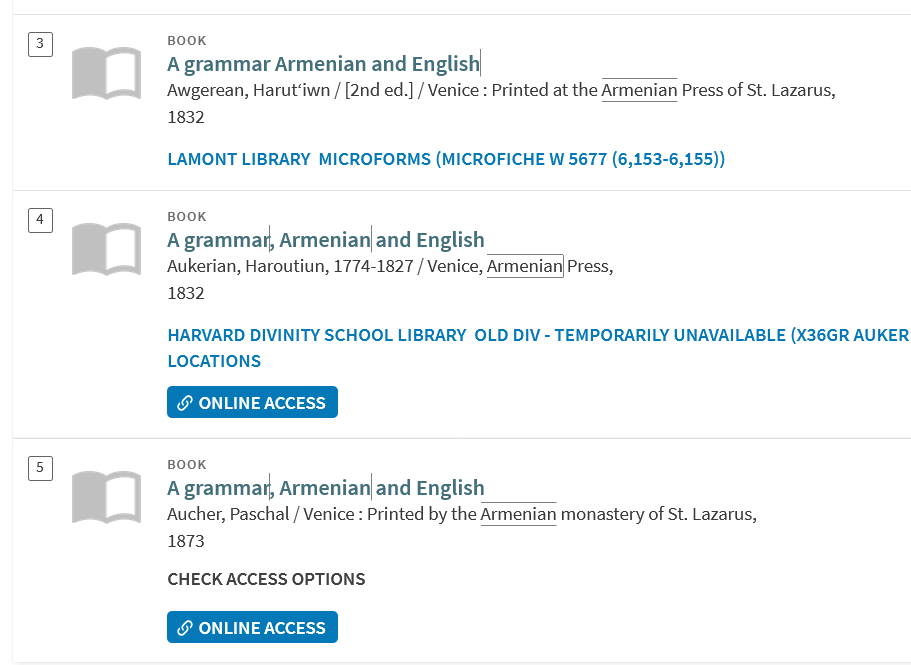The image size is (911, 665).
Task: Open the title "A grammar Armenian and English" by Awgerean
Action: click(323, 64)
